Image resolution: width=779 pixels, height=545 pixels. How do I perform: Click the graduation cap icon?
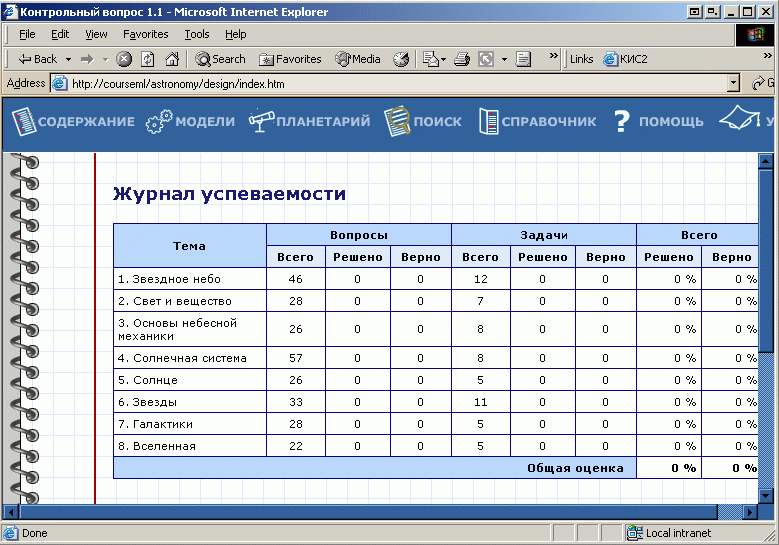click(x=739, y=118)
